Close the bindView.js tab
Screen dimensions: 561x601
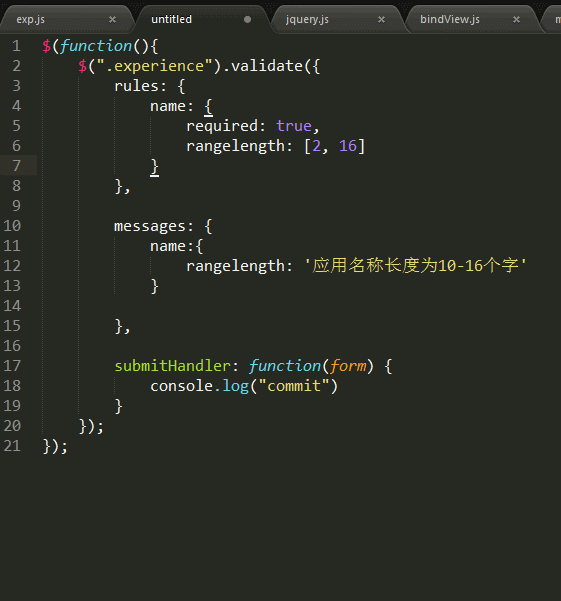pyautogui.click(x=517, y=19)
